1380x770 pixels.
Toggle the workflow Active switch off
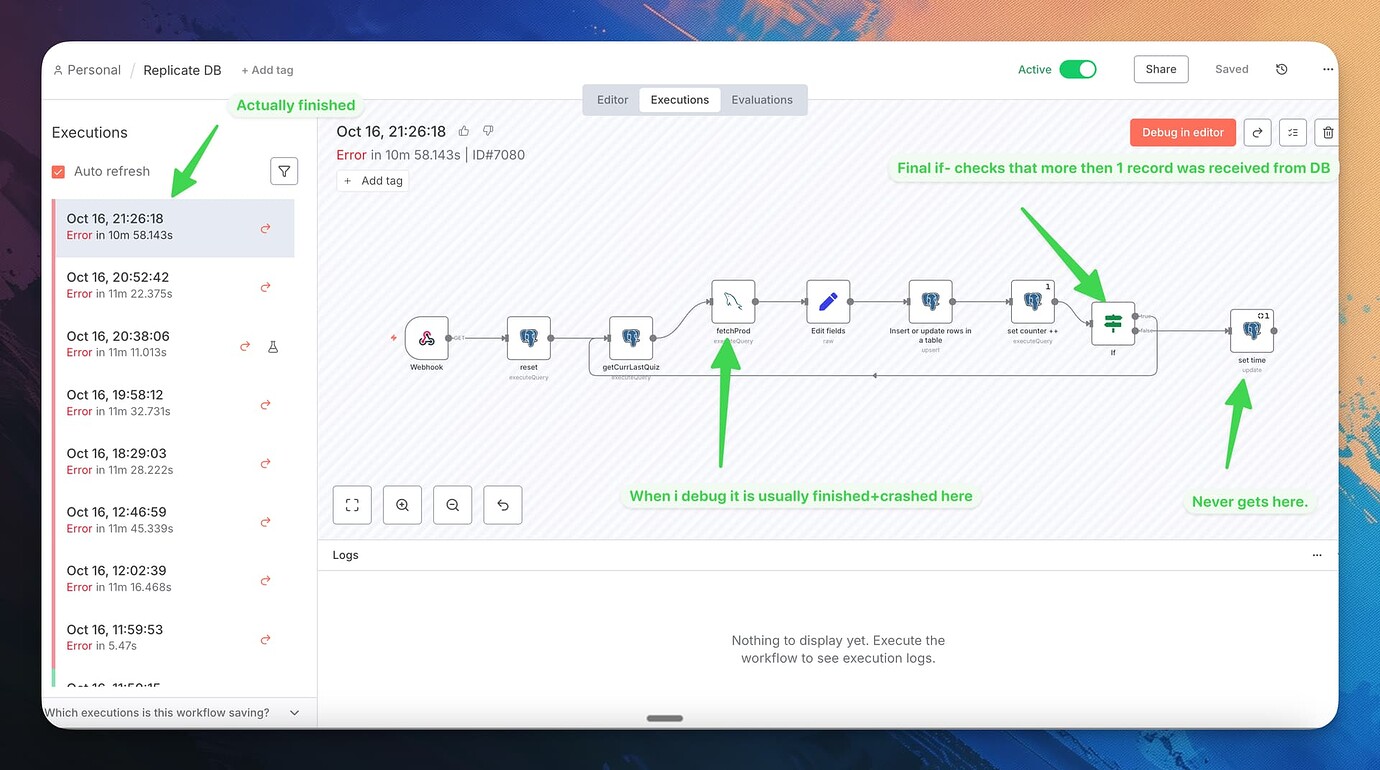pos(1078,69)
